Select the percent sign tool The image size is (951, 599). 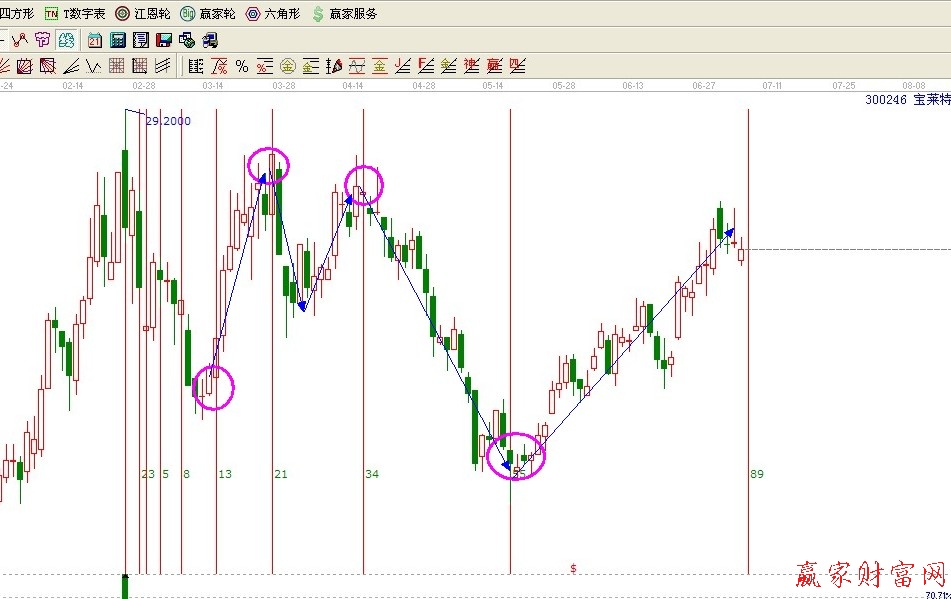point(242,67)
